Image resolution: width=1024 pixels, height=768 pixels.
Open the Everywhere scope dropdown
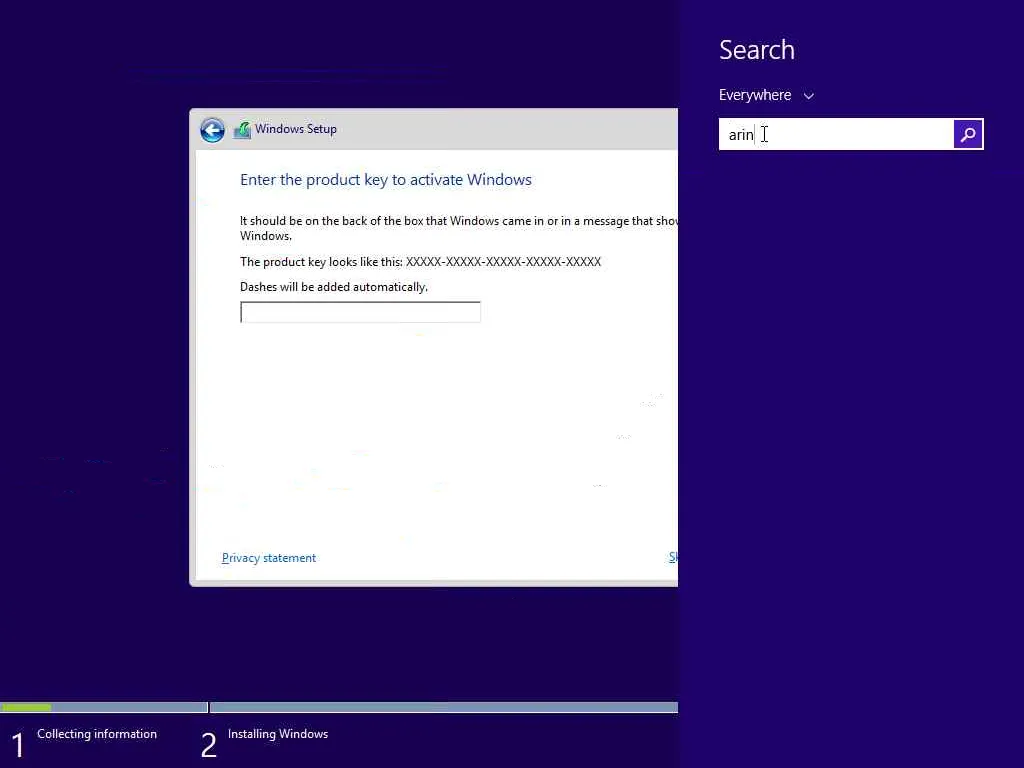click(x=766, y=95)
